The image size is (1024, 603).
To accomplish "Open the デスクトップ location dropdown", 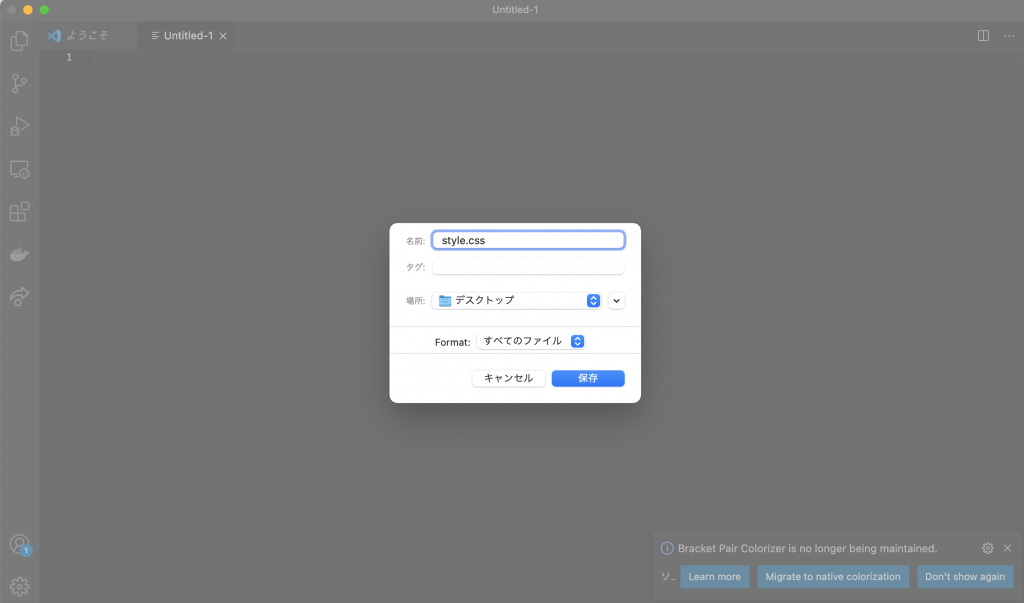I will 516,301.
